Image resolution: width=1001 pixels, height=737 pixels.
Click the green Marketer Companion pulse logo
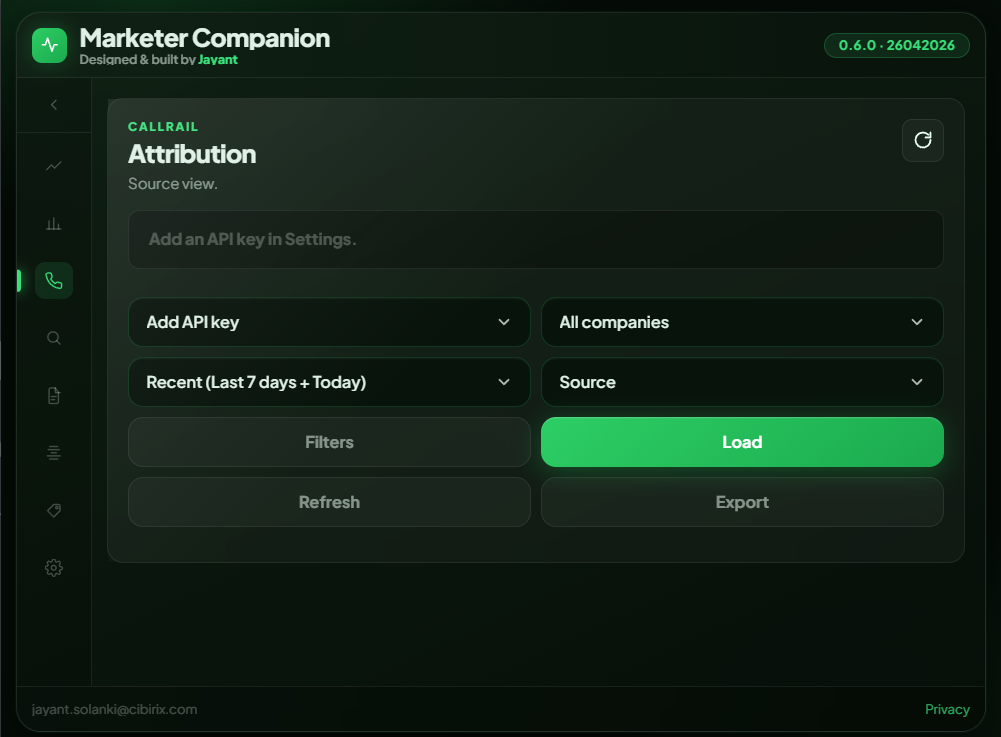[49, 45]
